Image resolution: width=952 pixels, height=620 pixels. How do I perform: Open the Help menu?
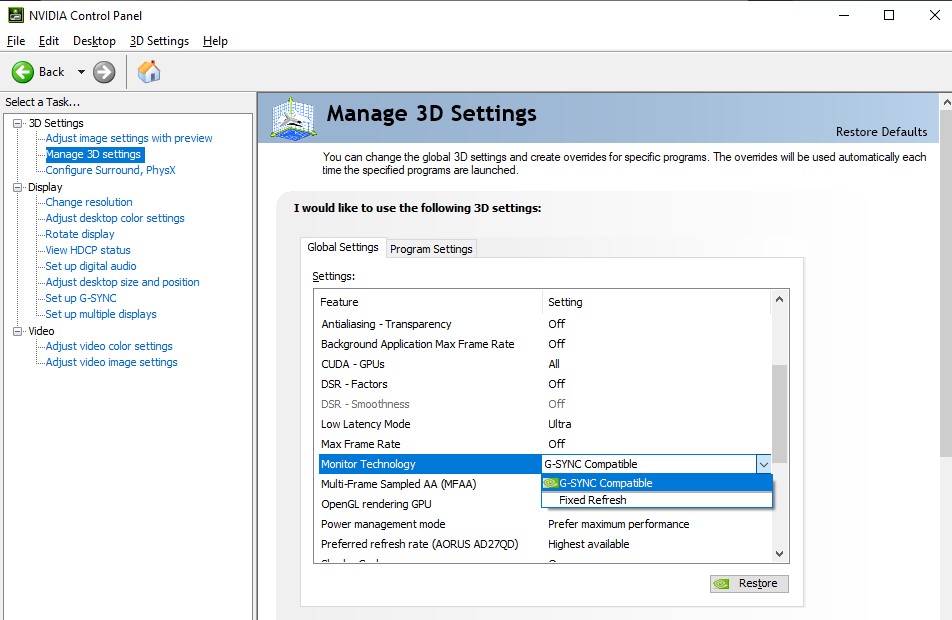(x=215, y=41)
